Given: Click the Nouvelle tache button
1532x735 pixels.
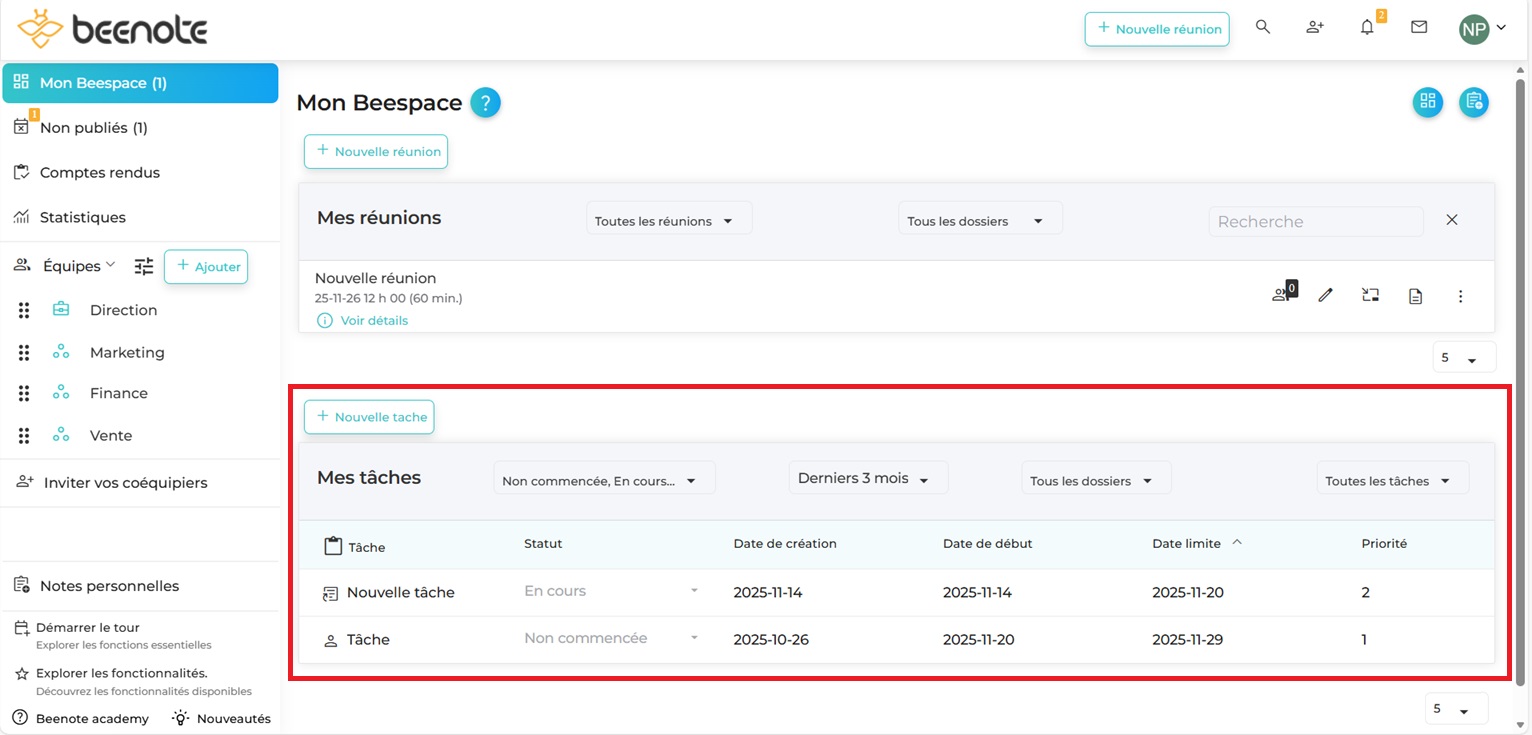Looking at the screenshot, I should [x=369, y=417].
